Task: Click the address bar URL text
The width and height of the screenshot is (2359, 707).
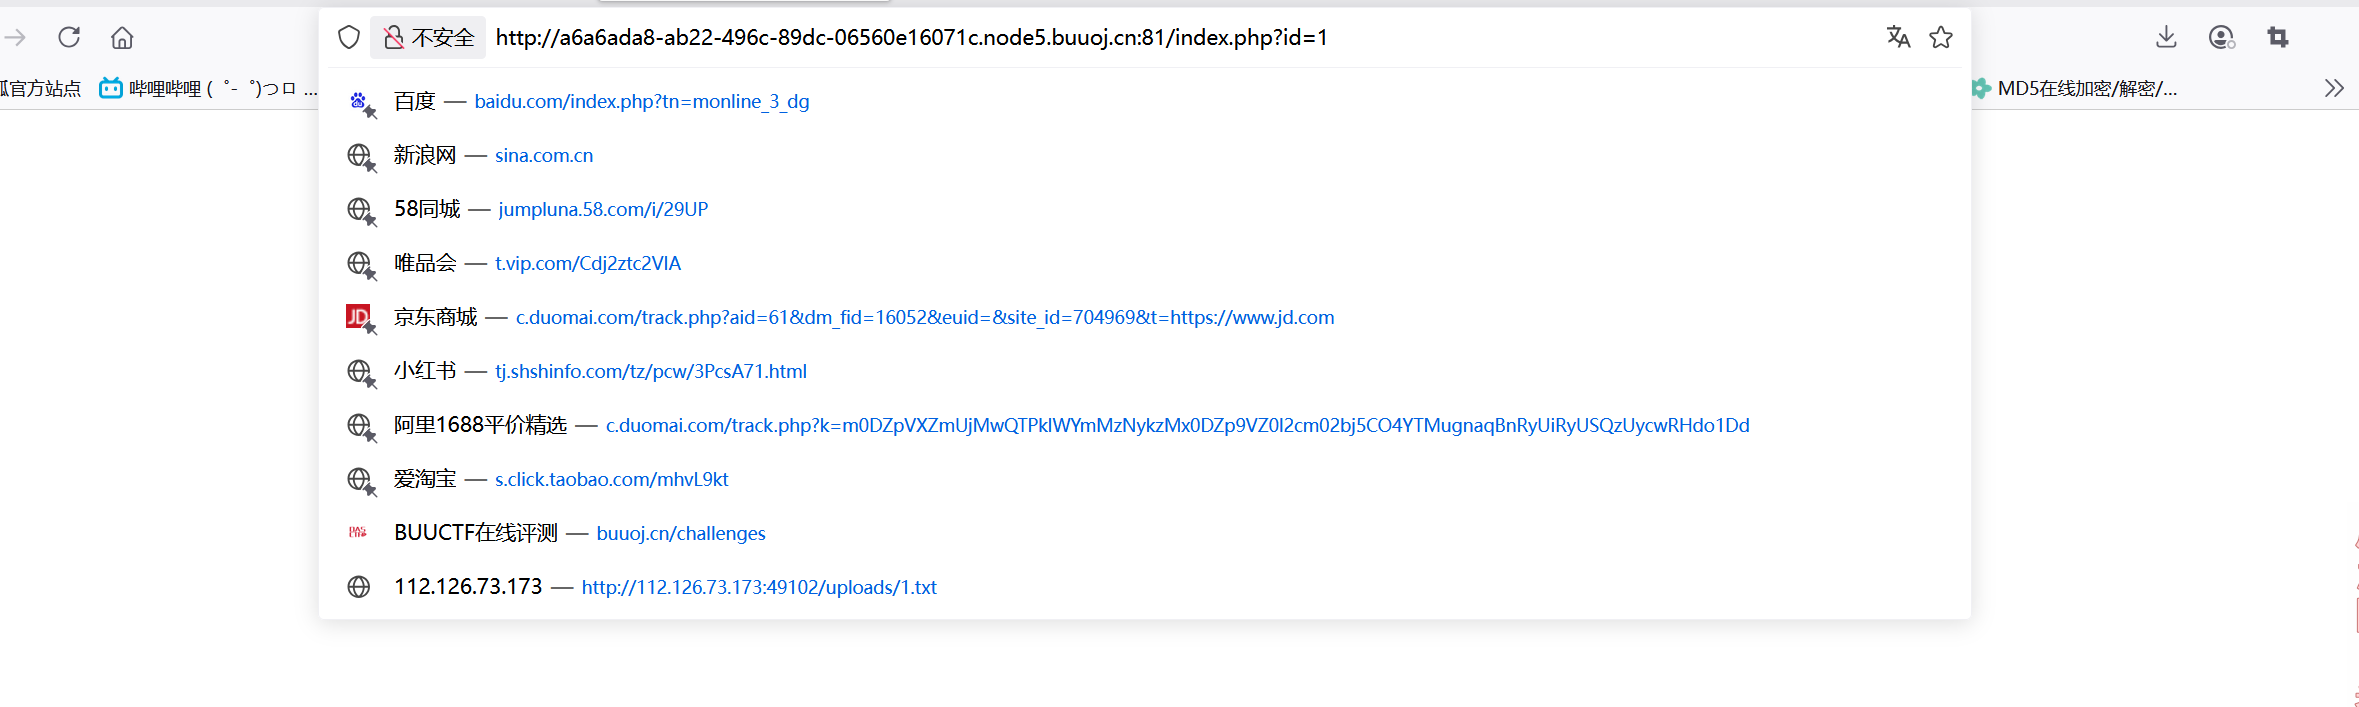Action: tap(910, 38)
